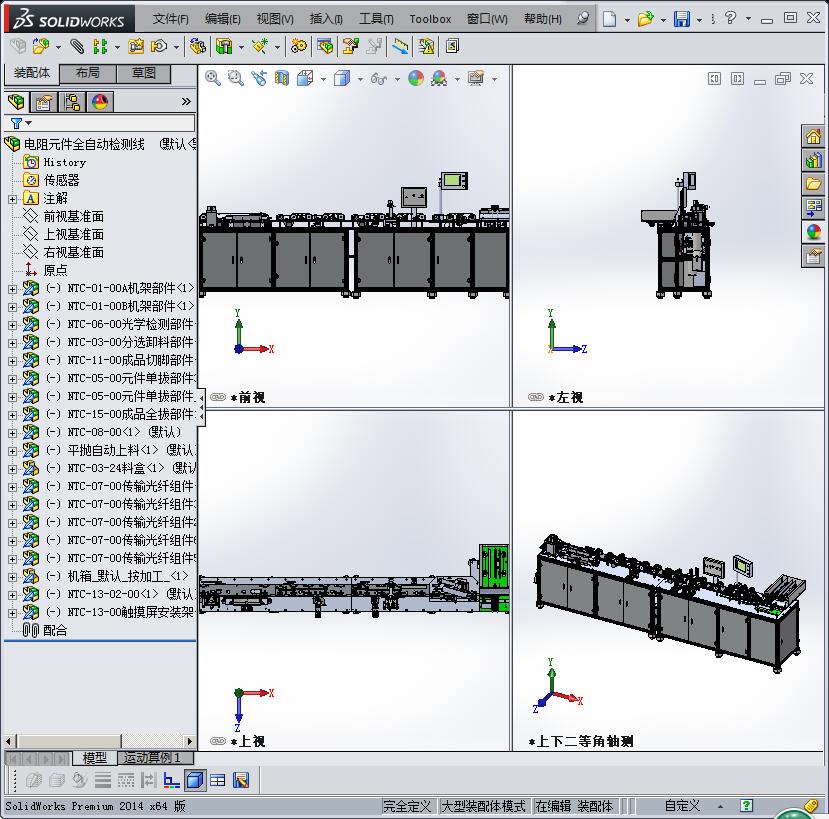Click the Update SpeedPak icon
The width and height of the screenshot is (829, 819).
426,47
